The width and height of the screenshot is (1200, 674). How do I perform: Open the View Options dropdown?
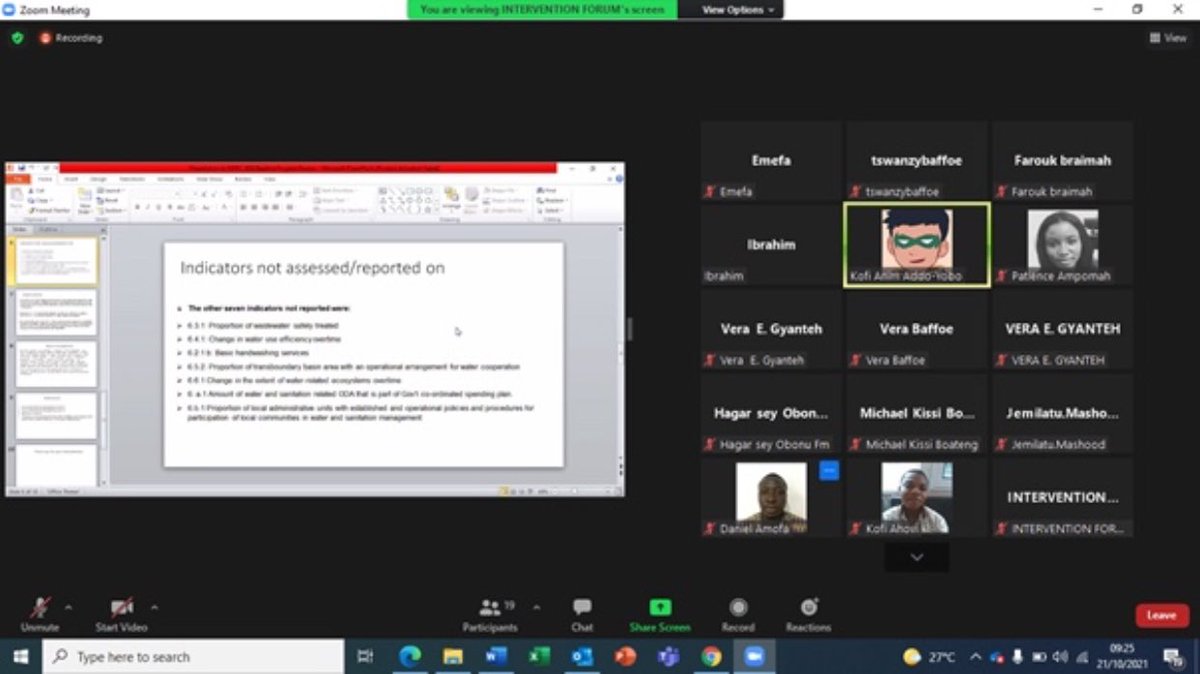(738, 10)
